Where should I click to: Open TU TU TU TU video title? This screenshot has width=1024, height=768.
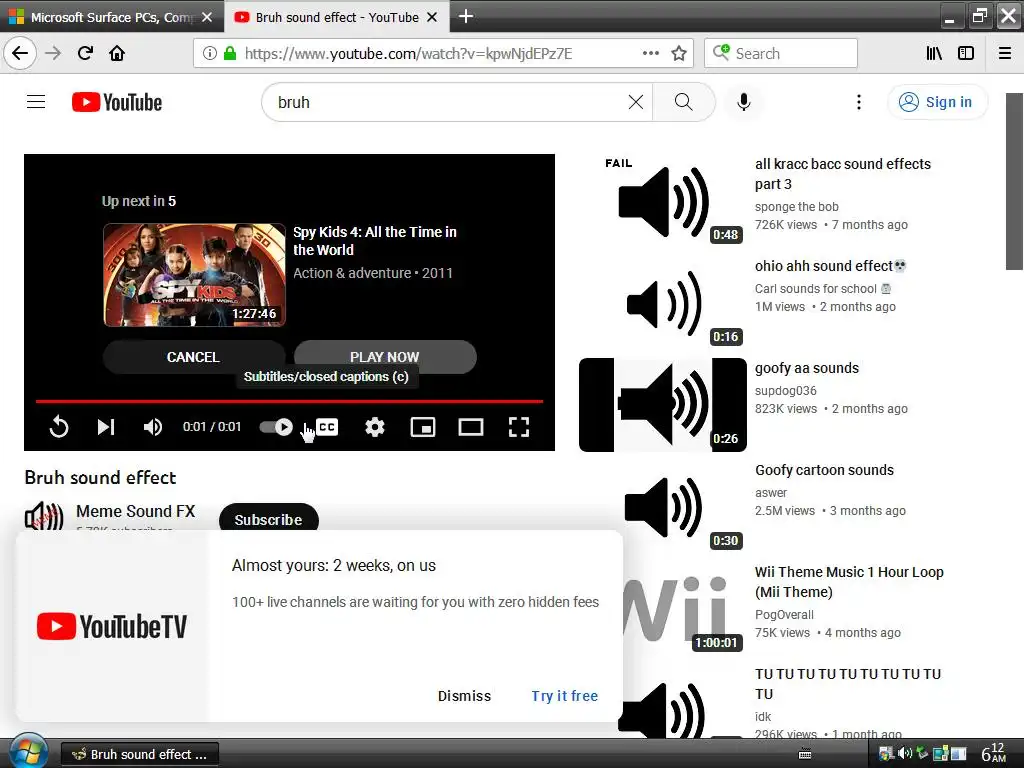(848, 684)
